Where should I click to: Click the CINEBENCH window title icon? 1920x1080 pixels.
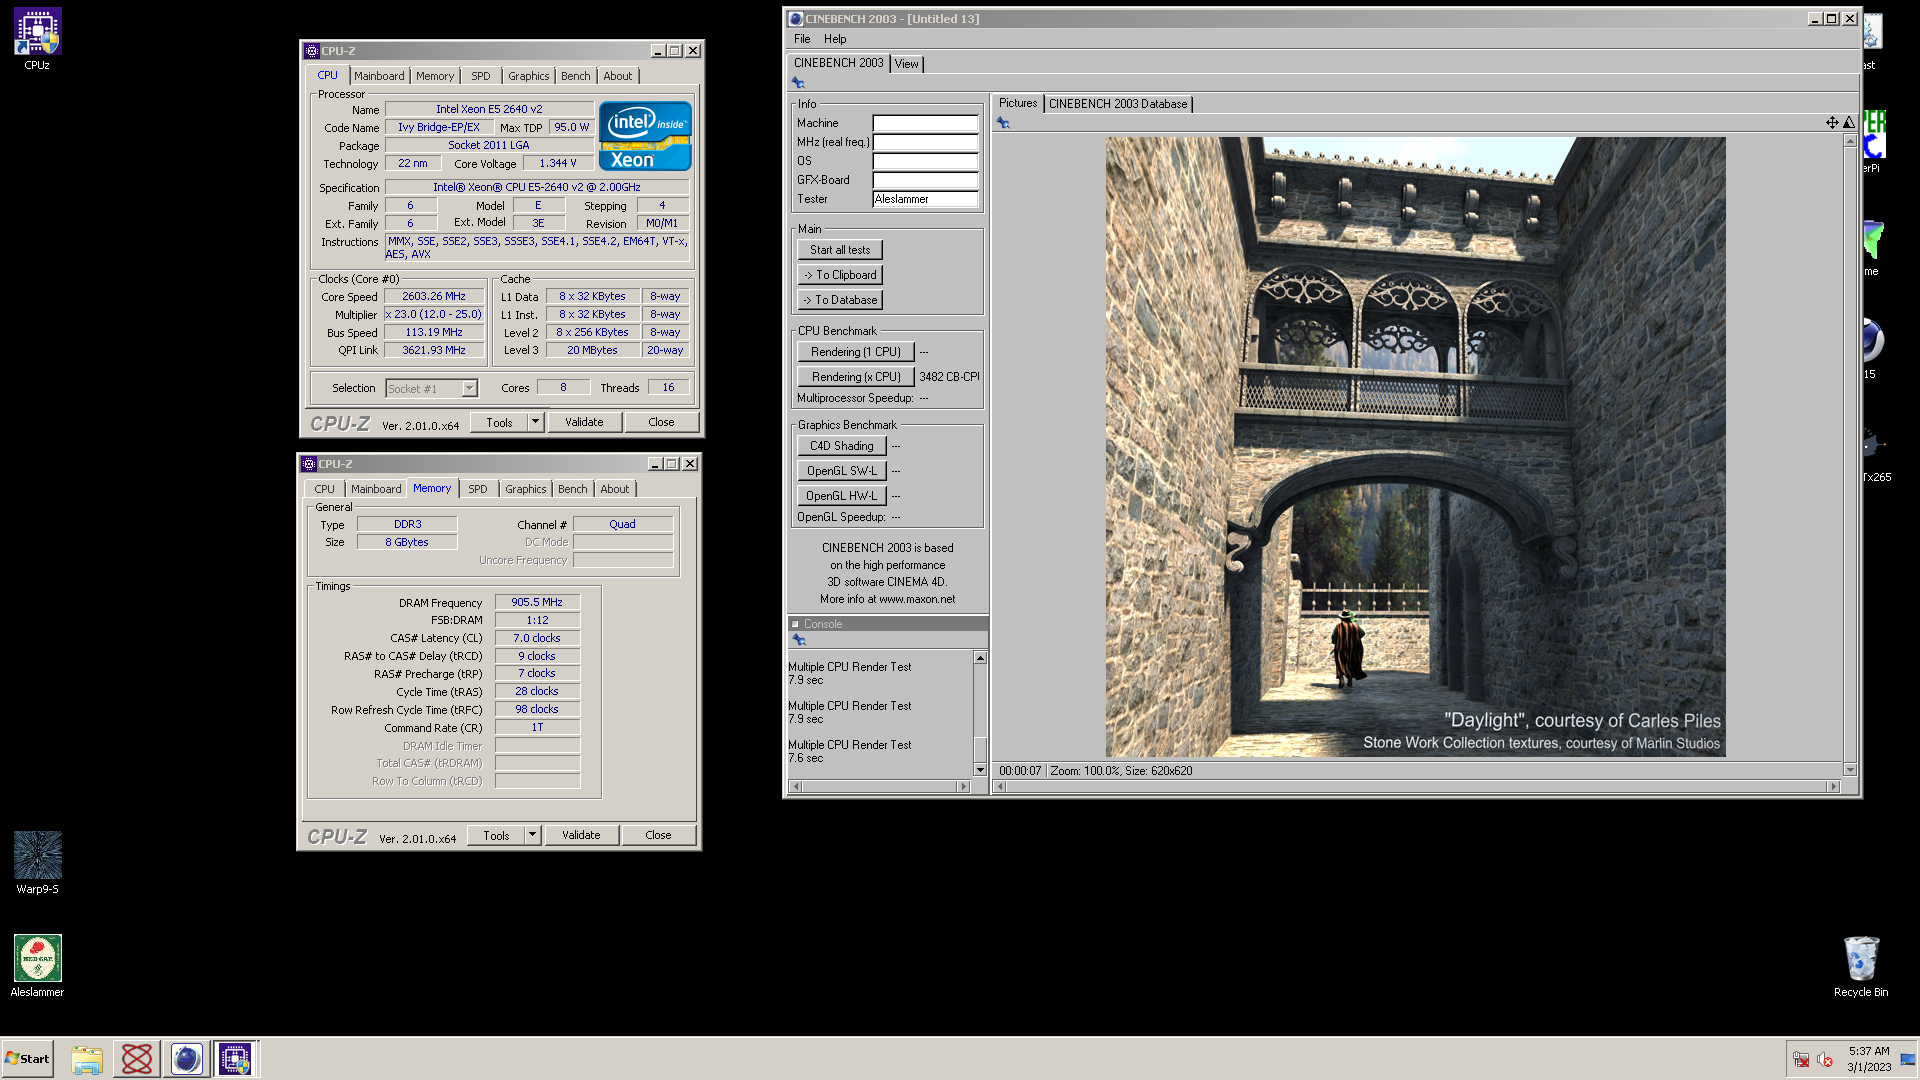[x=796, y=19]
